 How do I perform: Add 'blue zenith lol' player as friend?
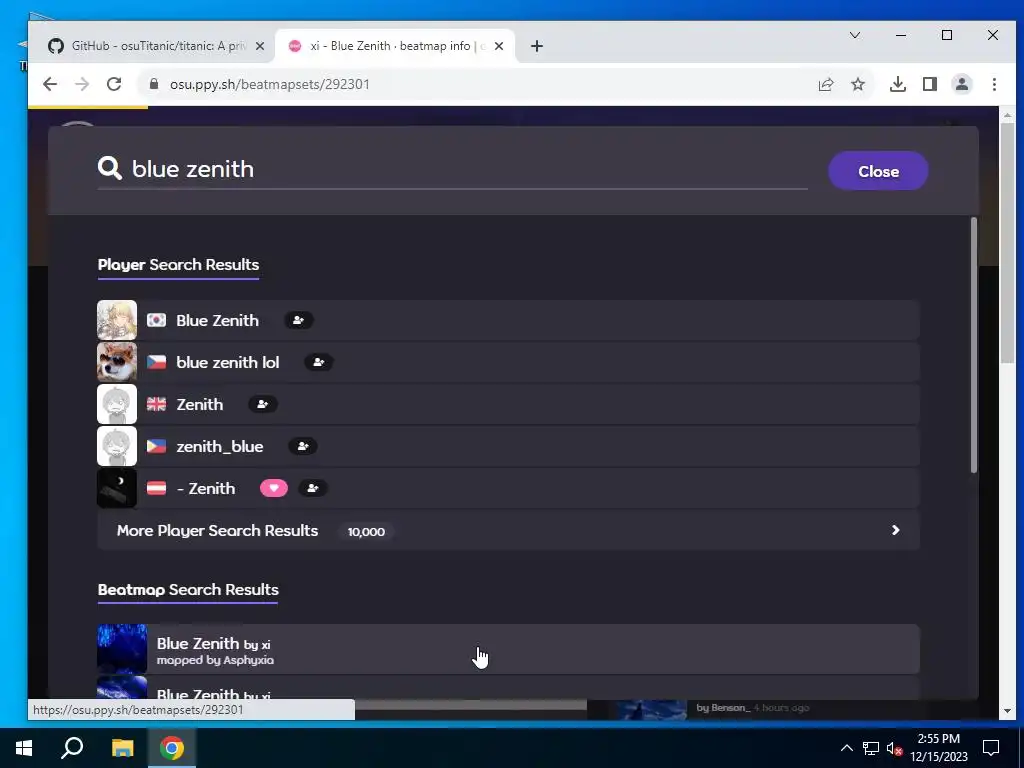(319, 362)
